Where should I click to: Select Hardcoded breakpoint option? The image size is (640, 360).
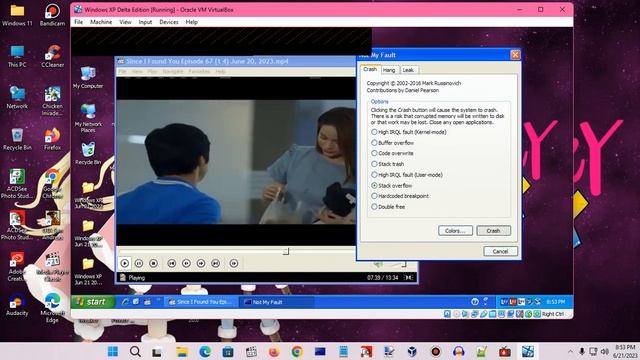tap(400, 196)
